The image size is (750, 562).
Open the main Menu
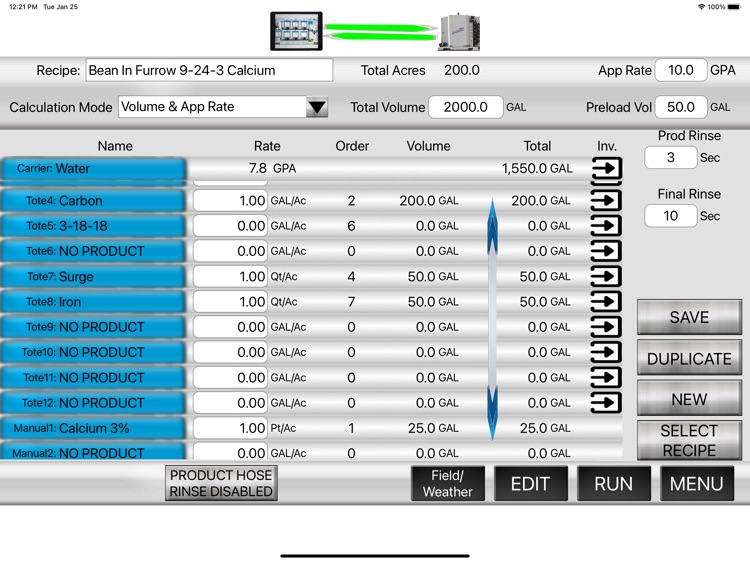(x=697, y=484)
